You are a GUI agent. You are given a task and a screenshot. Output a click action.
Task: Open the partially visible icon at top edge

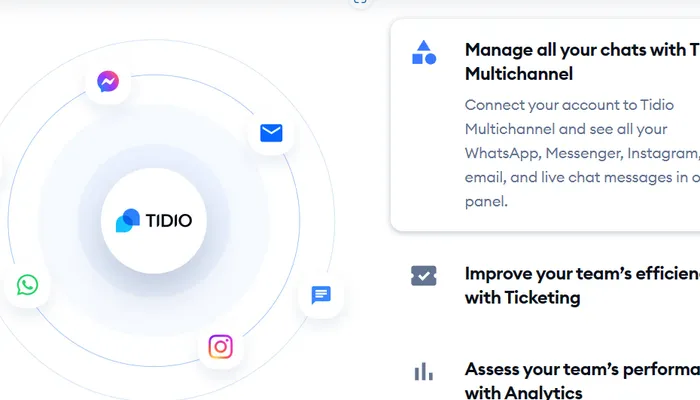[x=360, y=3]
